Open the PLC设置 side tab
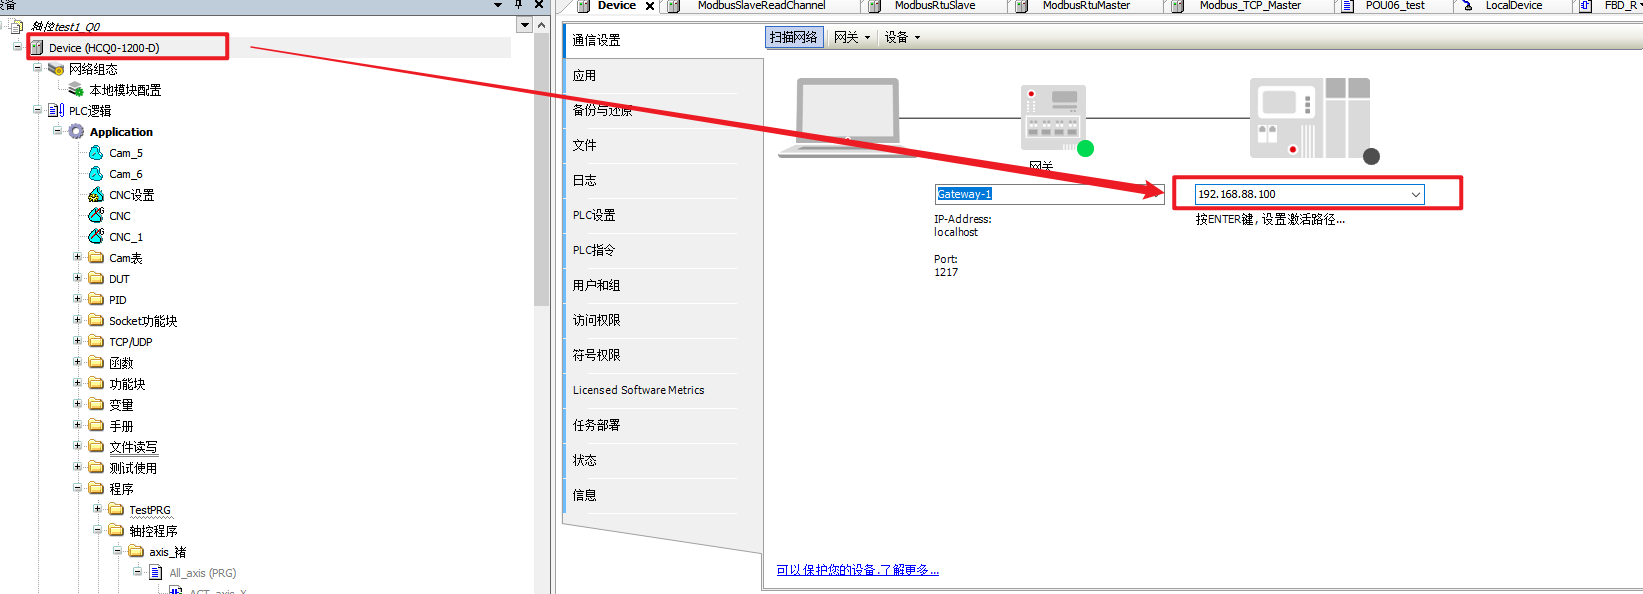The height and width of the screenshot is (594, 1643). [594, 215]
